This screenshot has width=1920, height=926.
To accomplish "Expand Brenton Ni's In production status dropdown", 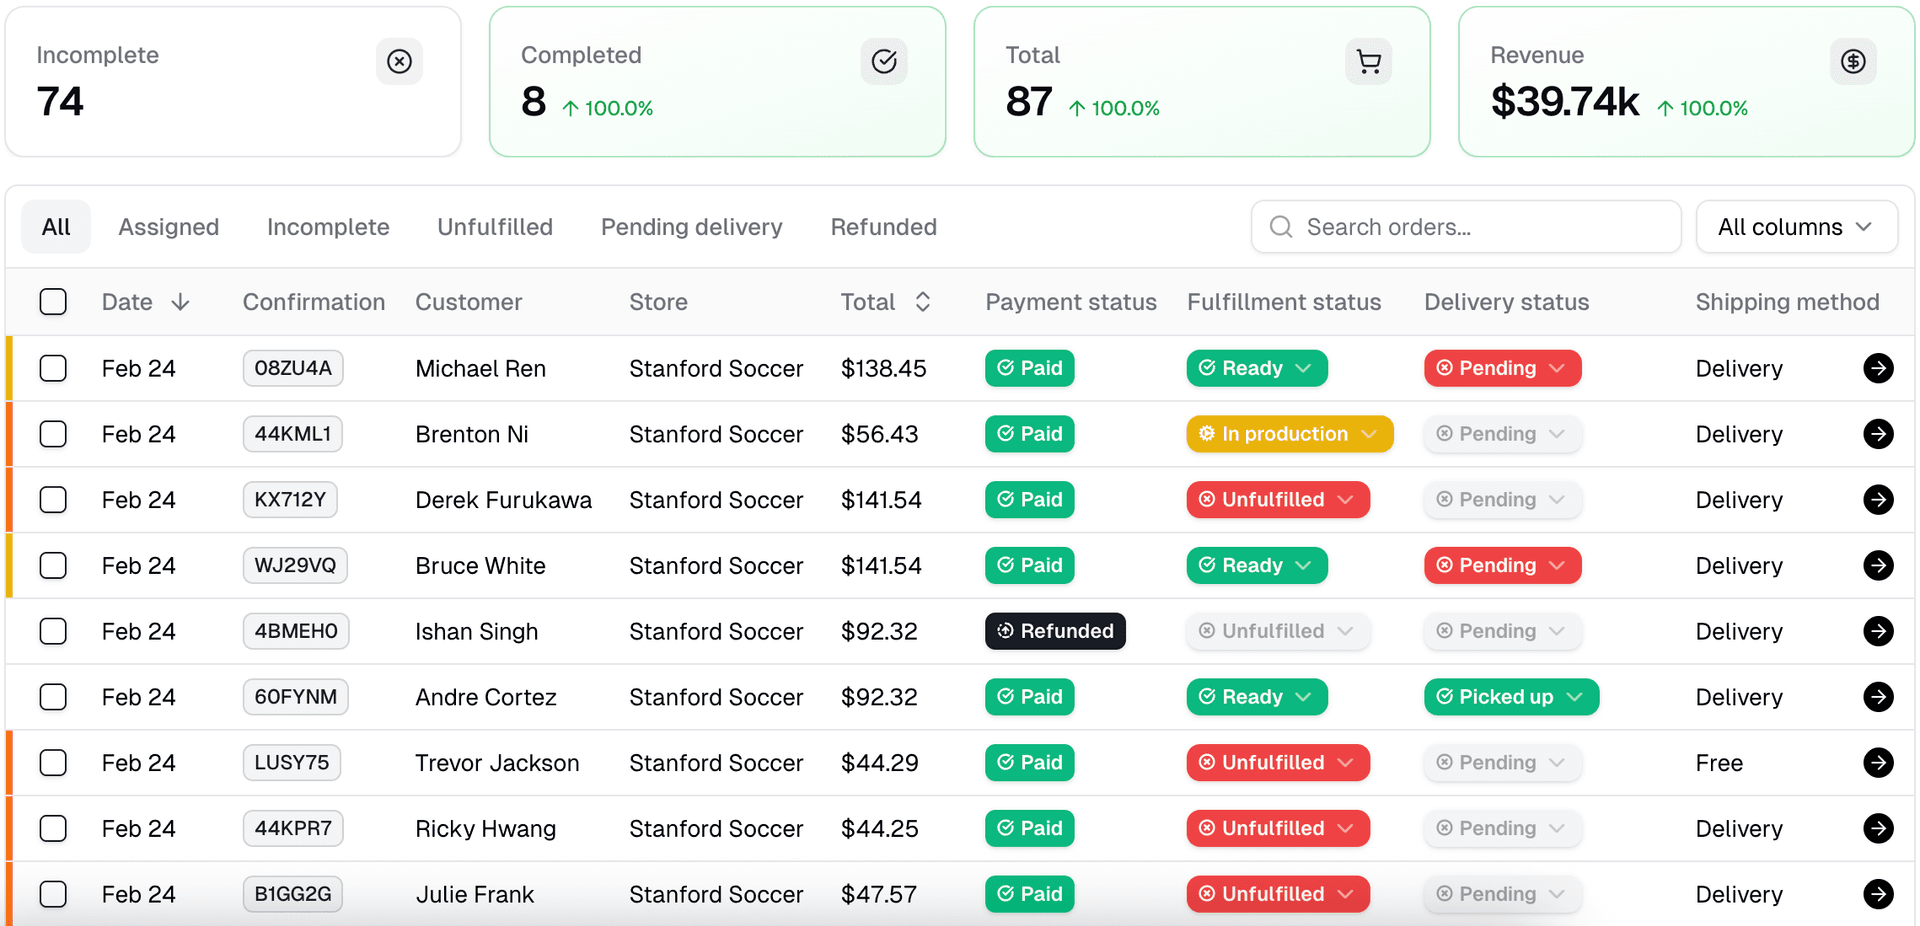I will tap(1289, 434).
